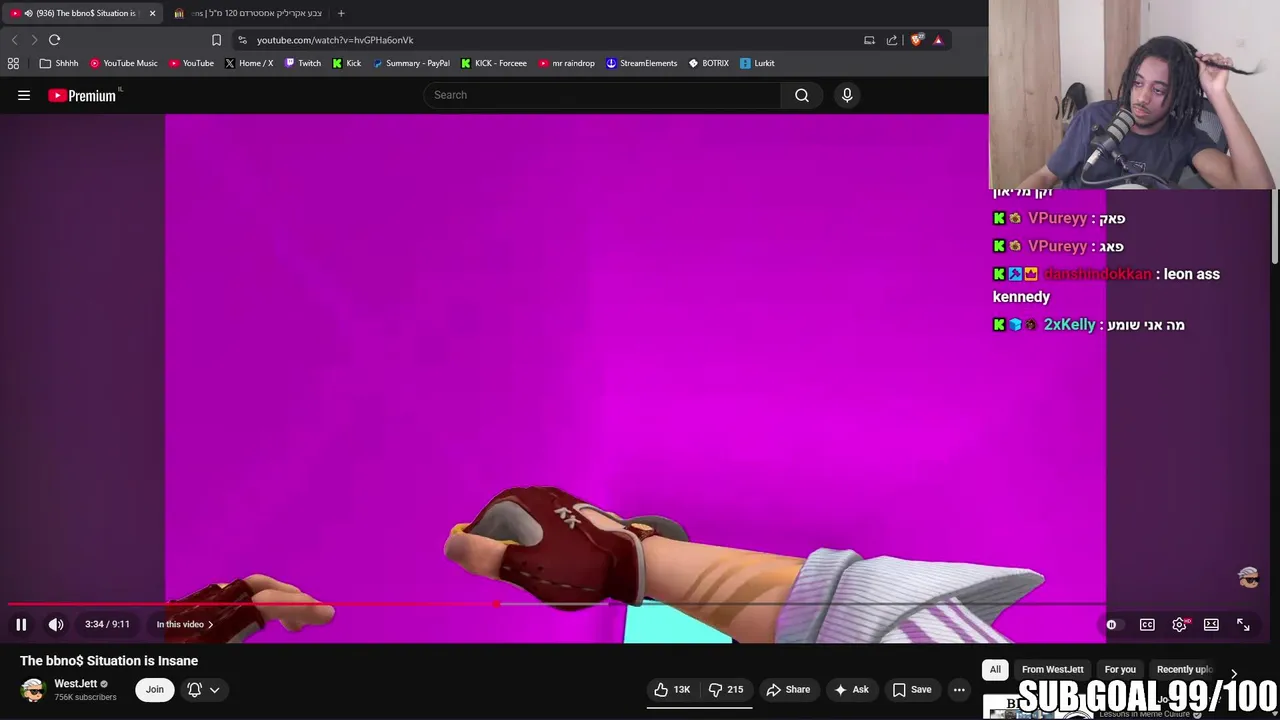
Task: Turn on closed captions (CC)
Action: (1147, 624)
